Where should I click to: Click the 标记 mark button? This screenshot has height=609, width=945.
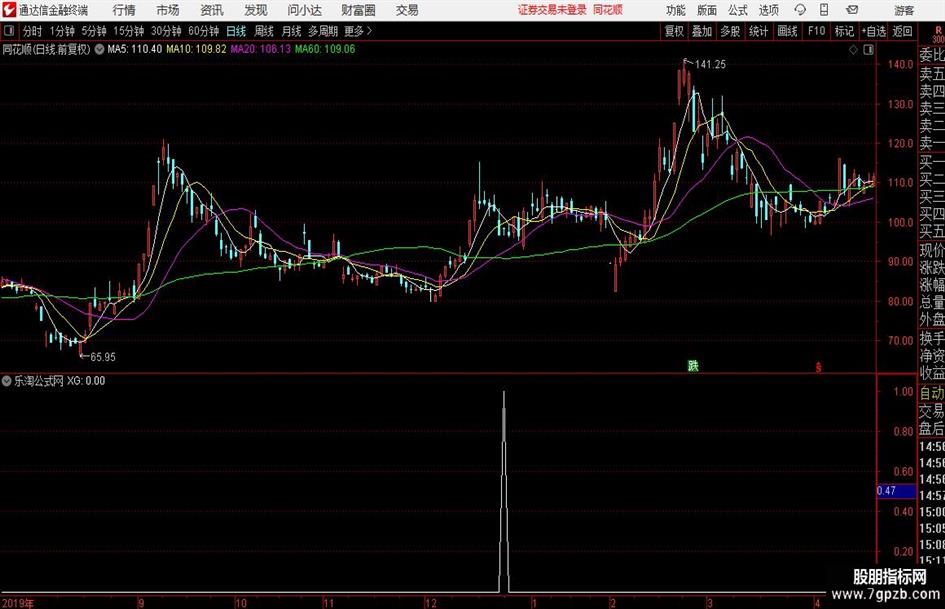pos(844,31)
